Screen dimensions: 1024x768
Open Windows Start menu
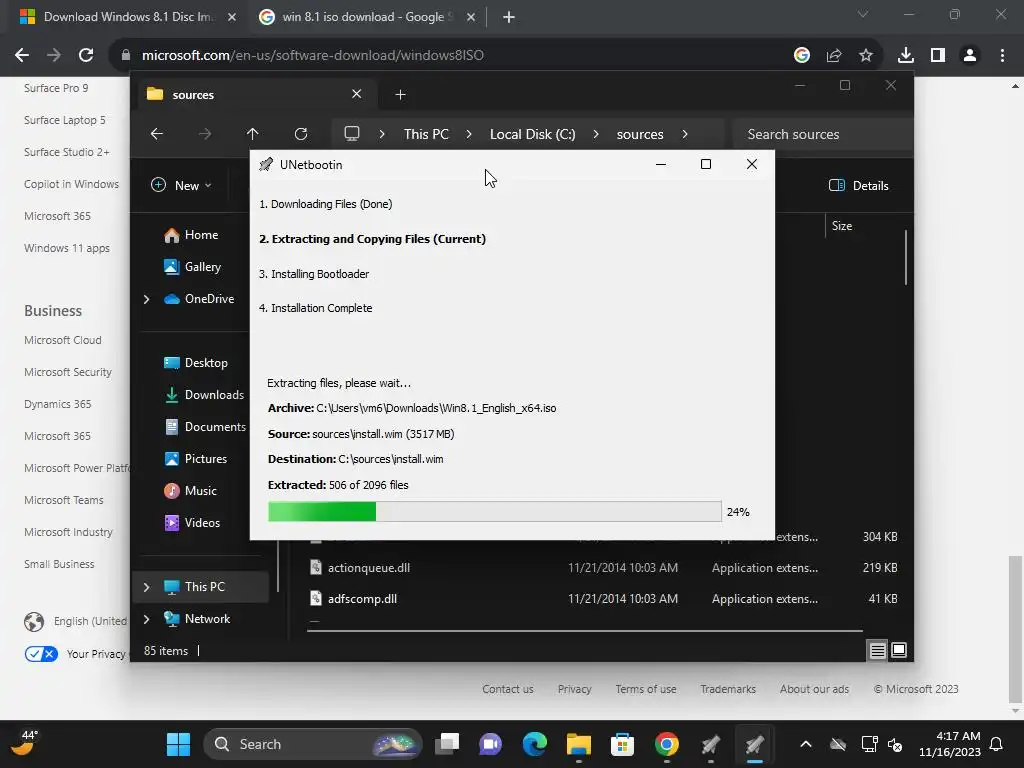pos(178,744)
